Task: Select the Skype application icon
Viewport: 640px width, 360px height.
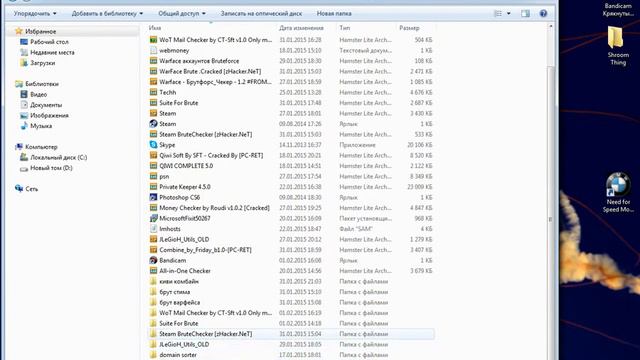Action: (x=153, y=145)
